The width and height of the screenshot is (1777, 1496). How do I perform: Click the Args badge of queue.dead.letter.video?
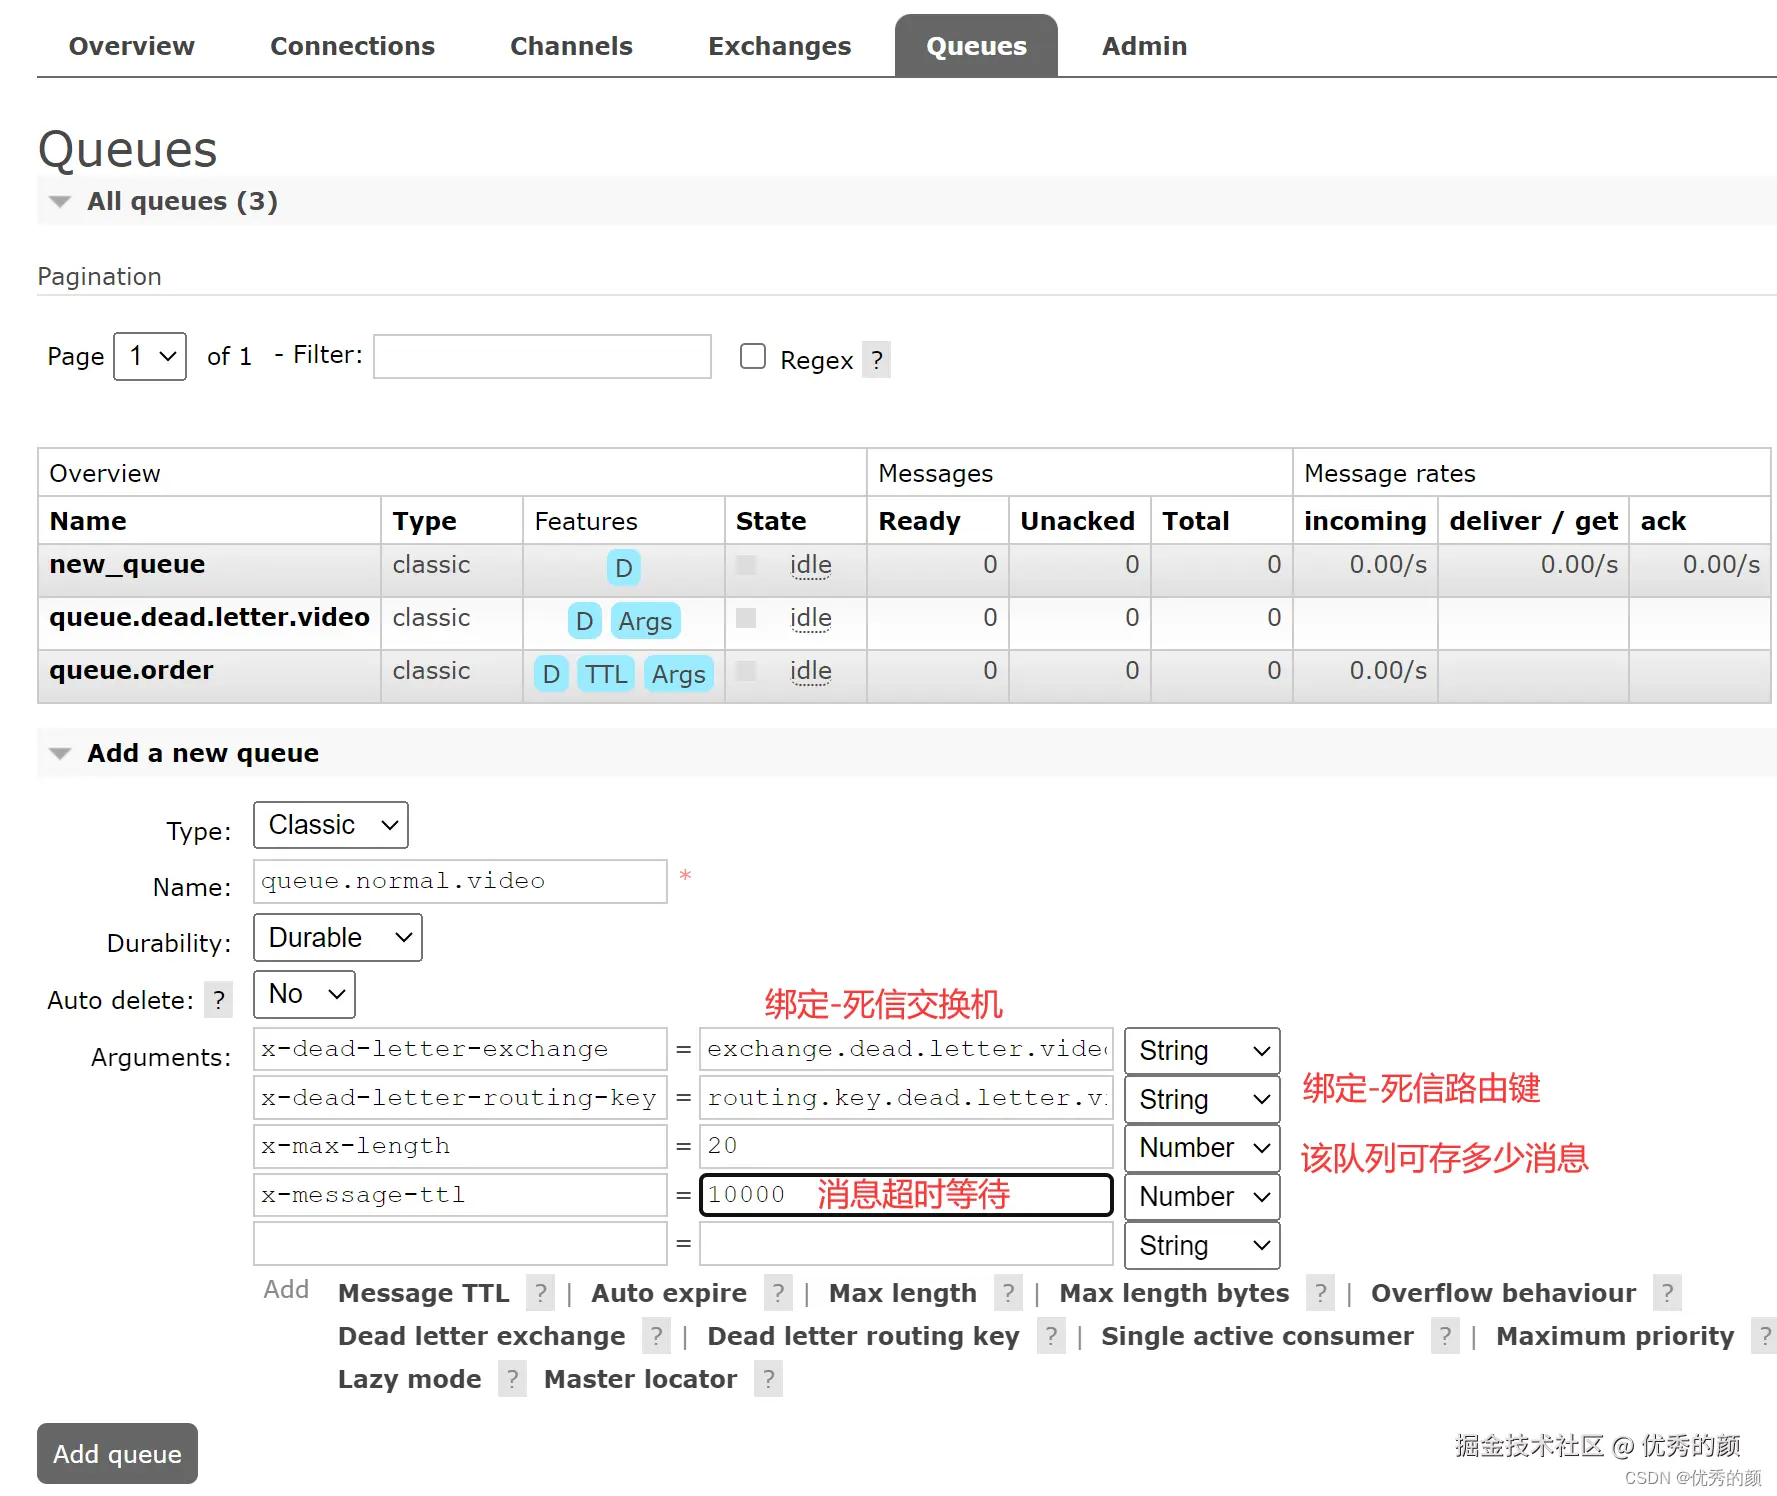645,621
